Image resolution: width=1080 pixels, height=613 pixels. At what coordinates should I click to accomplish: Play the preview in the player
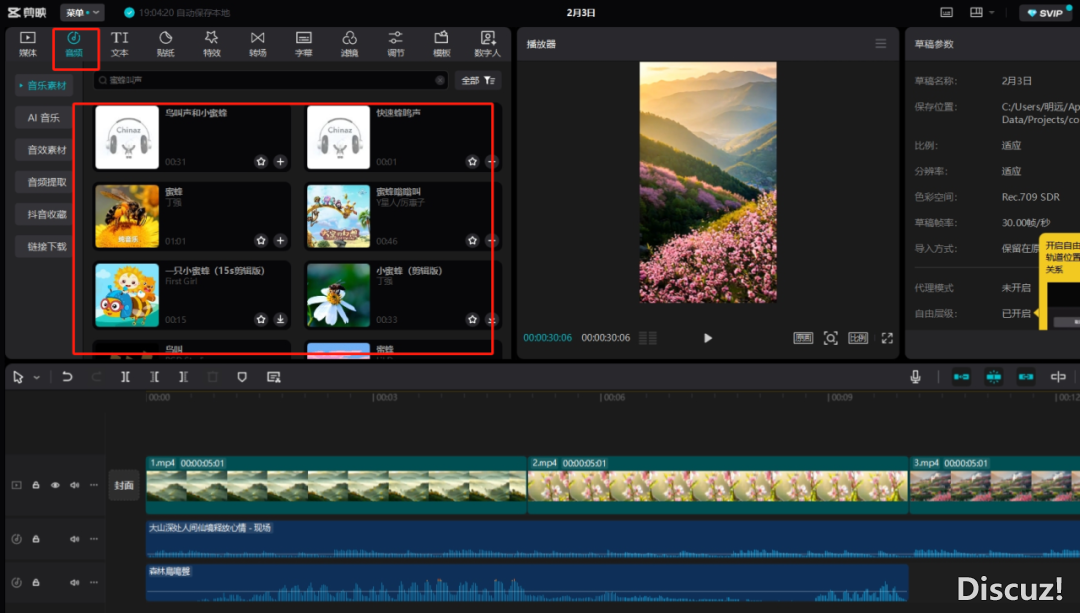coord(707,338)
